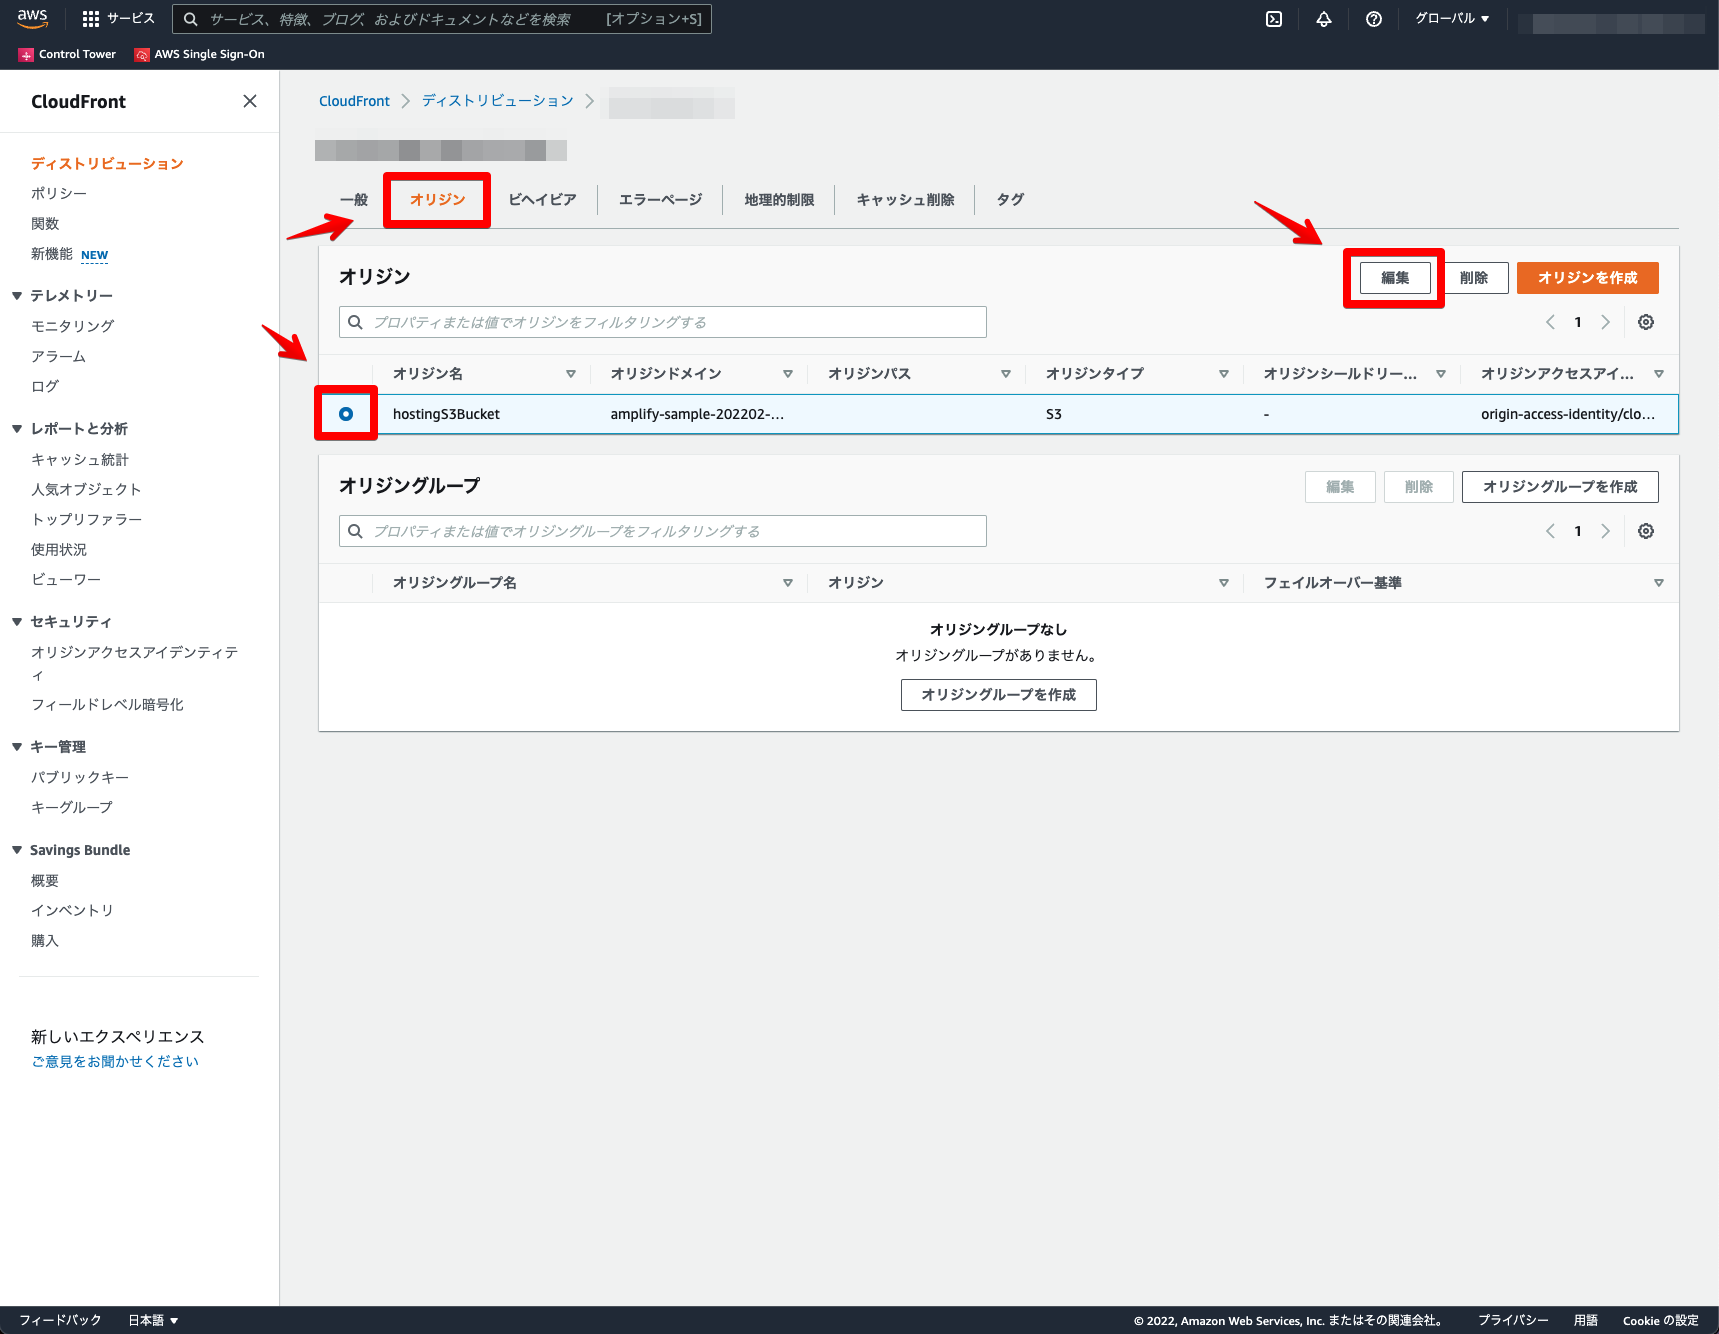Focus the origins filter field
This screenshot has width=1719, height=1334.
point(663,322)
